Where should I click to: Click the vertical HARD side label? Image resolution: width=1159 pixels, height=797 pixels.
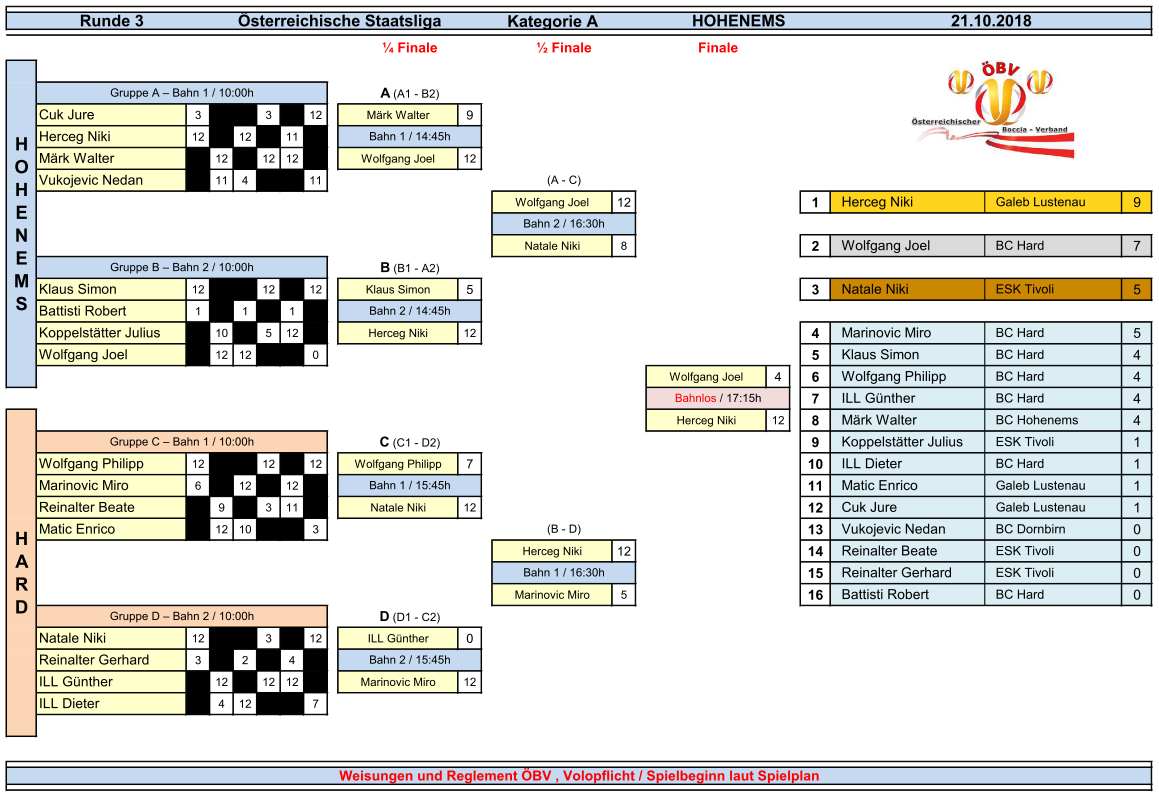pos(21,572)
